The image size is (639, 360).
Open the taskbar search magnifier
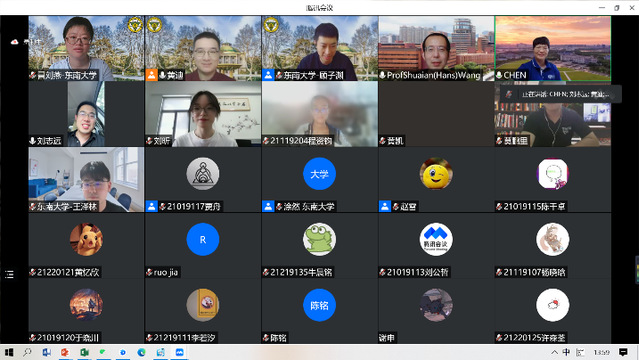pos(27,352)
